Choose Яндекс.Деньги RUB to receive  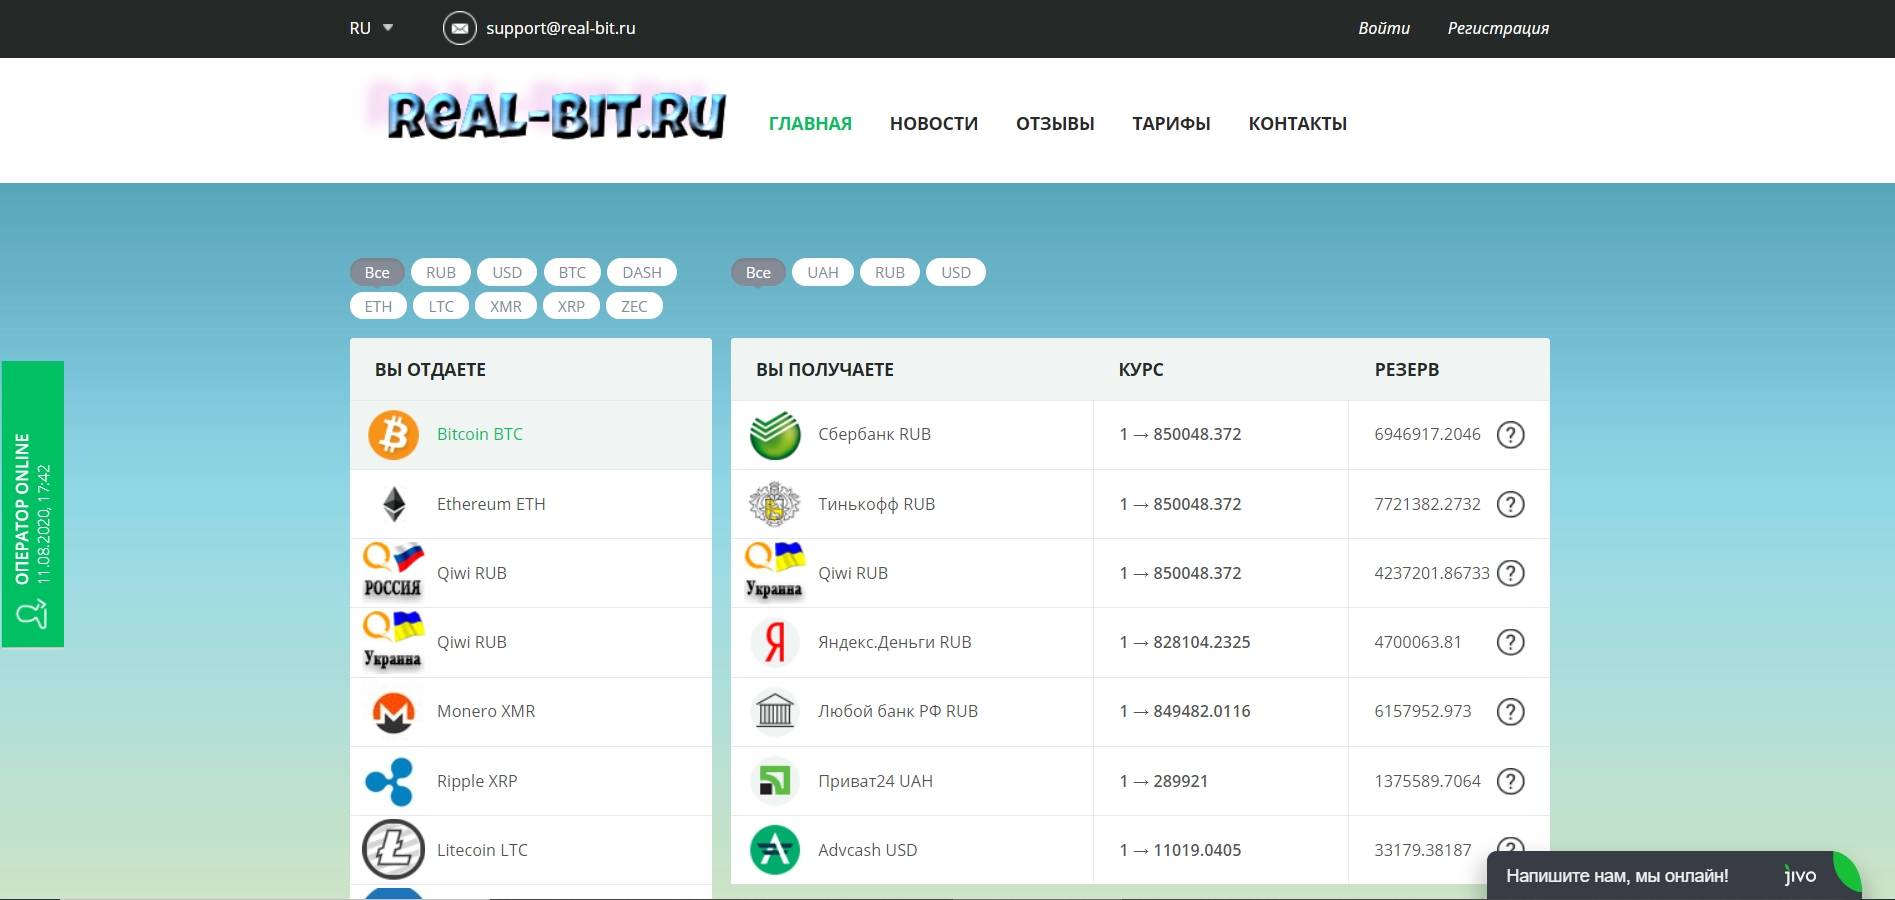[1140, 642]
